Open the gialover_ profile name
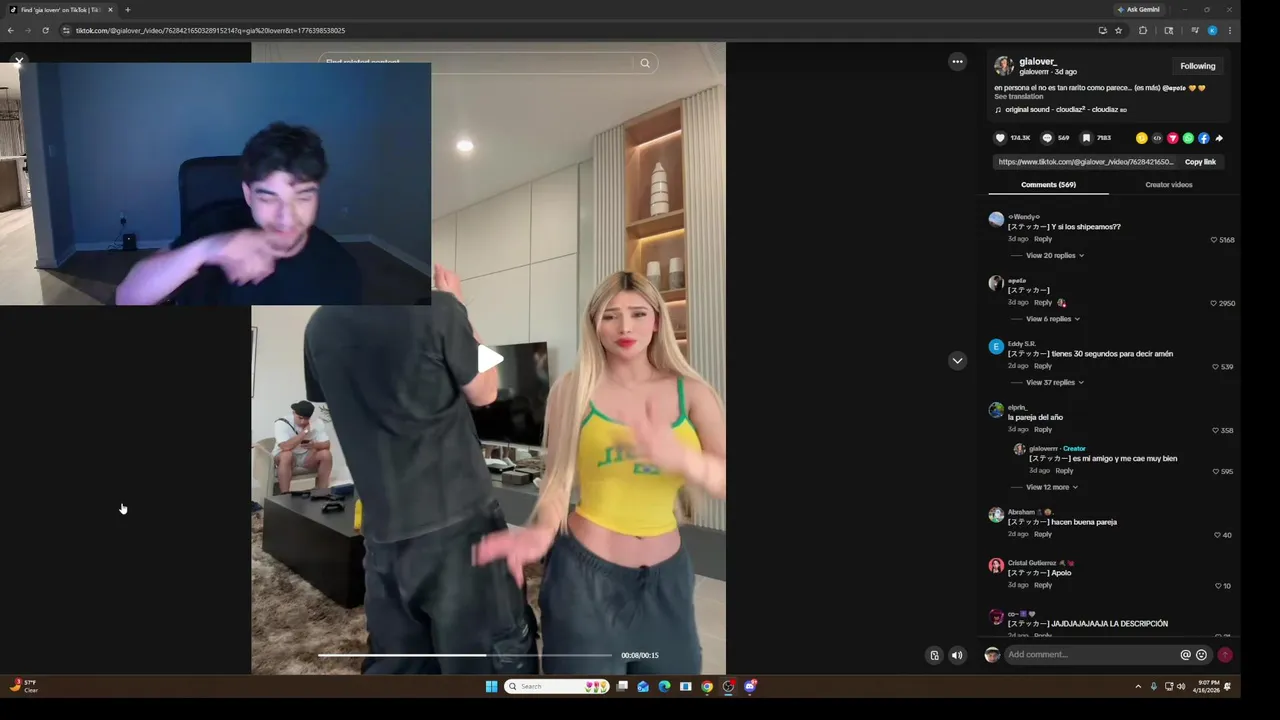1280x720 pixels. point(1037,62)
